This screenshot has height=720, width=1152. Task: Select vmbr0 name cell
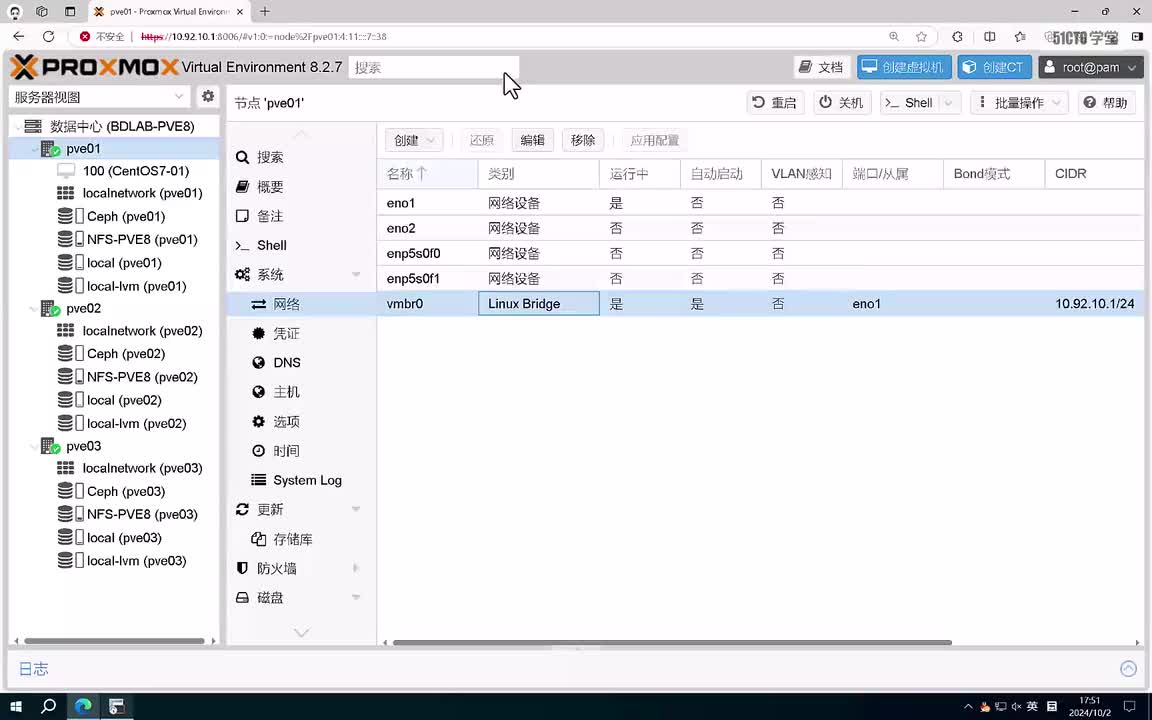pyautogui.click(x=428, y=303)
